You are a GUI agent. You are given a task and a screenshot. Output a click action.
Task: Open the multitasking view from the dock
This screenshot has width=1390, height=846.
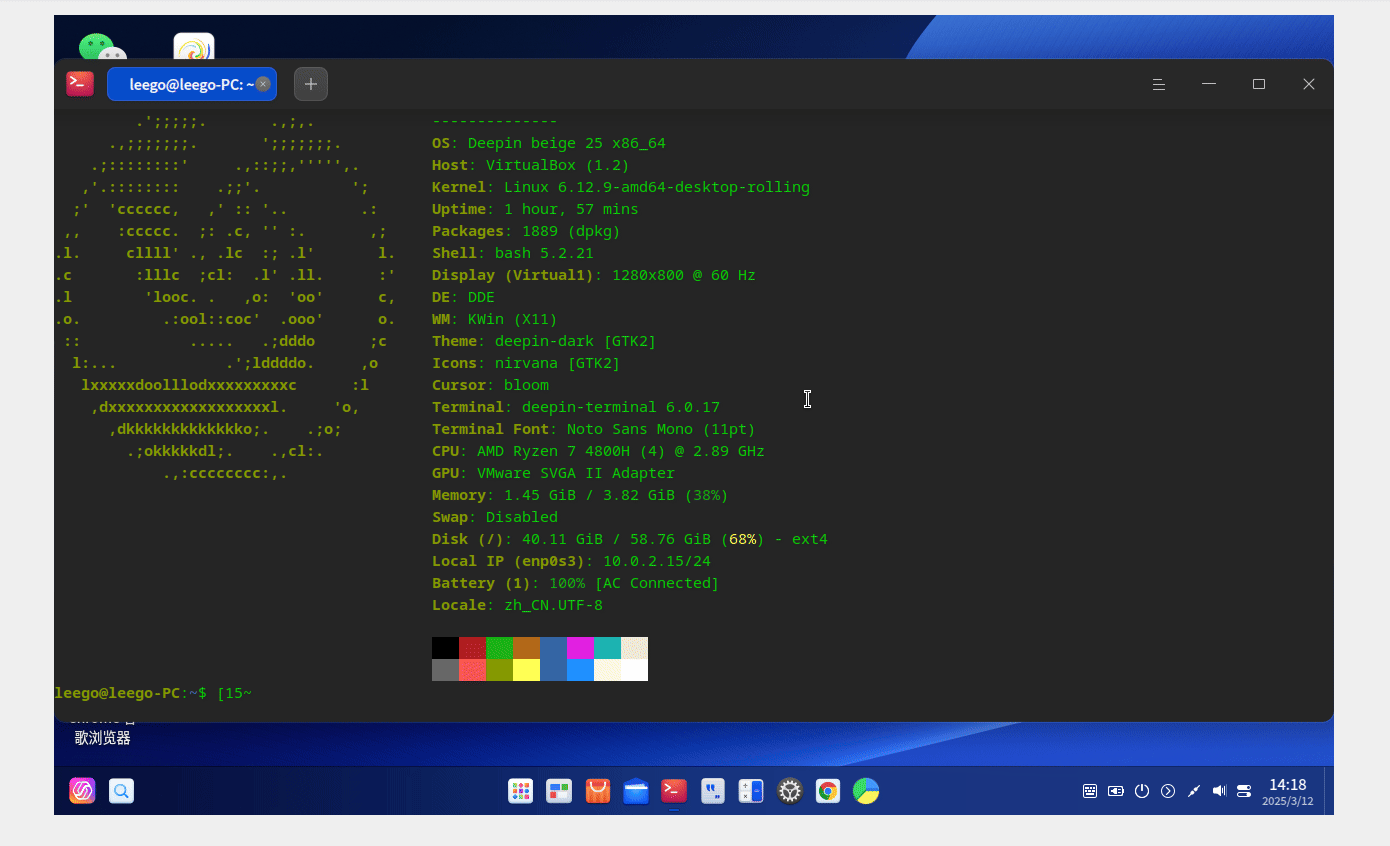[559, 791]
